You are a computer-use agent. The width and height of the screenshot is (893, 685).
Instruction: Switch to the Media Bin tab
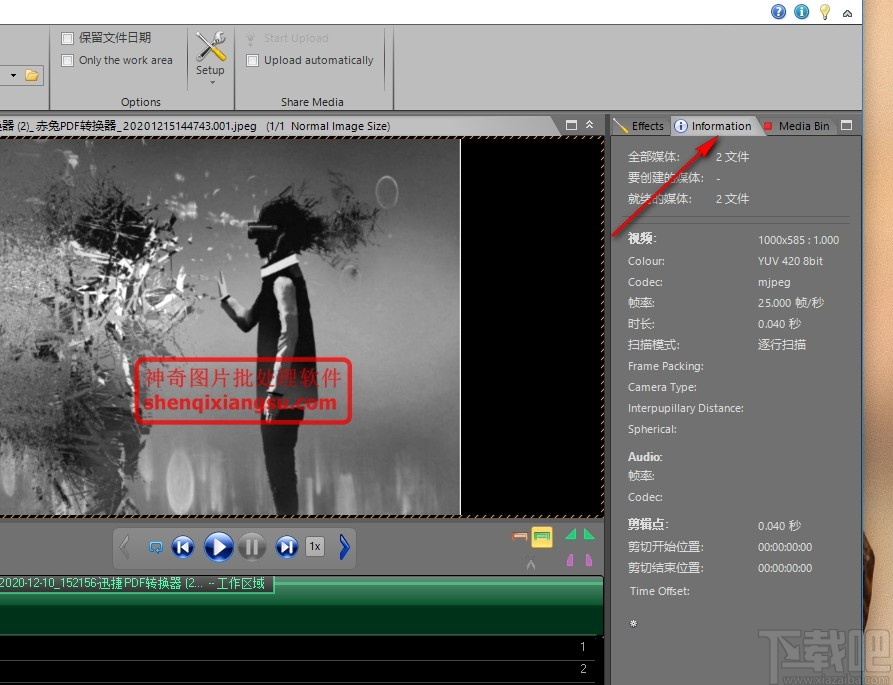pos(797,126)
